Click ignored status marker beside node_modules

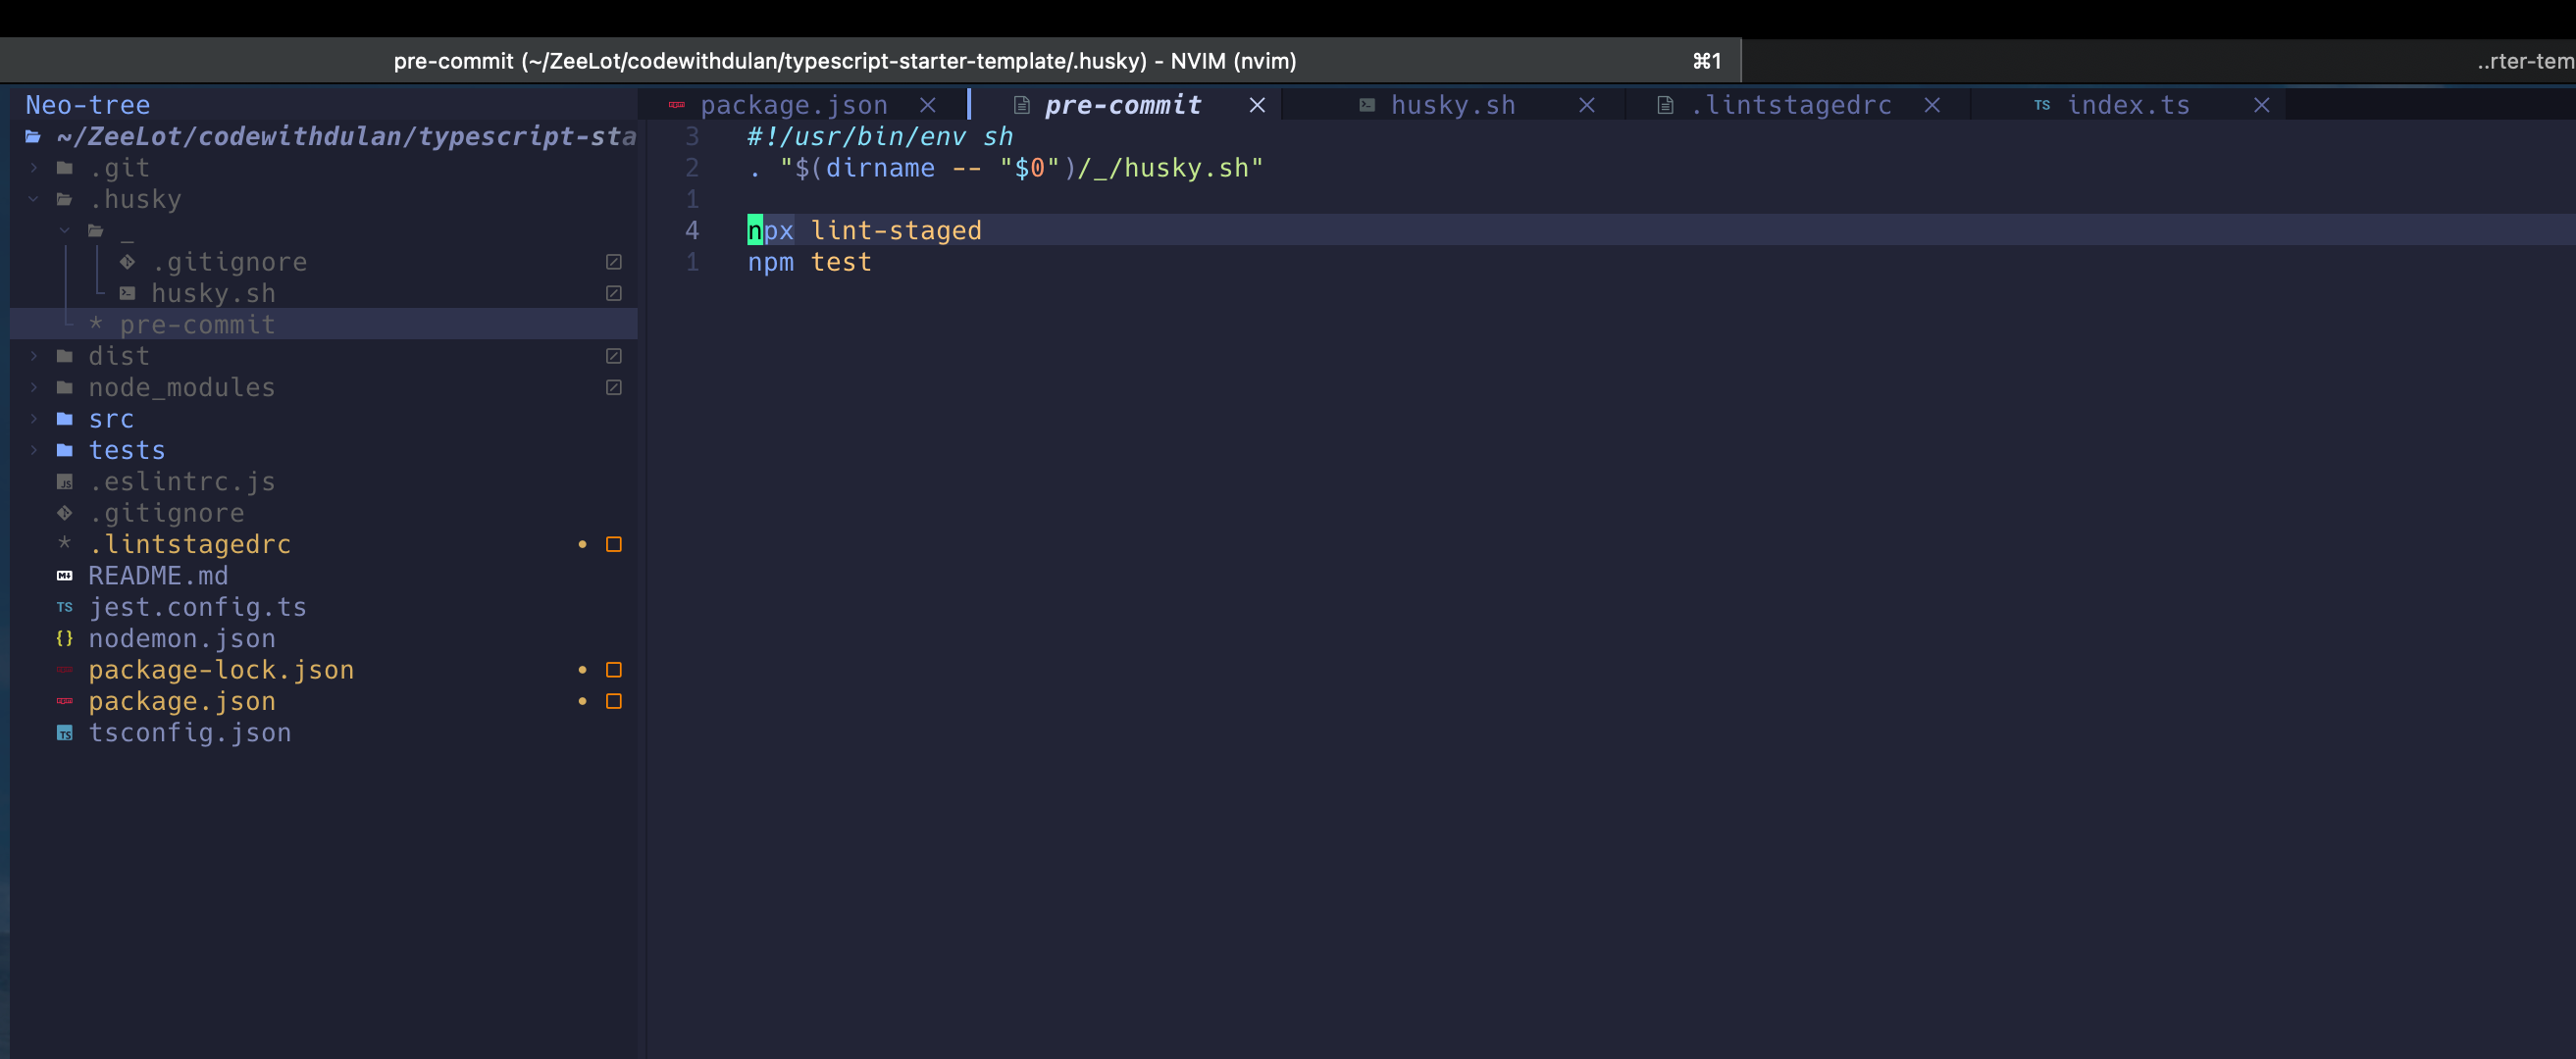point(614,387)
